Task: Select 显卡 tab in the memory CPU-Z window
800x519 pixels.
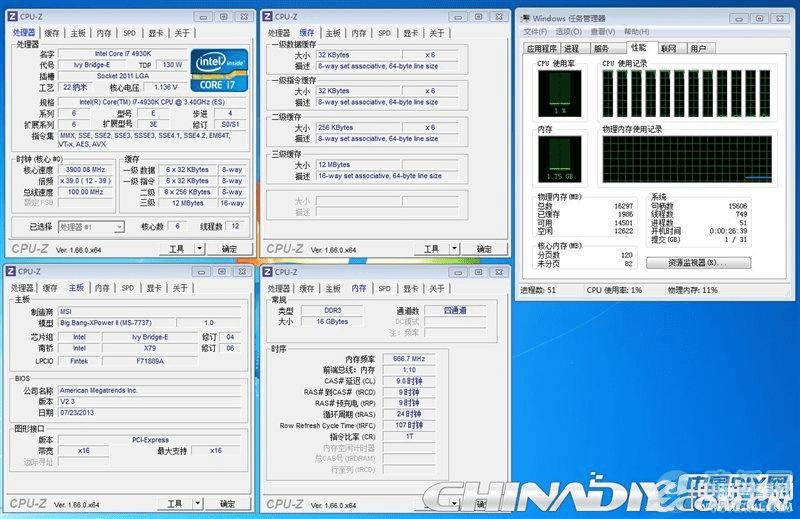Action: coord(411,288)
